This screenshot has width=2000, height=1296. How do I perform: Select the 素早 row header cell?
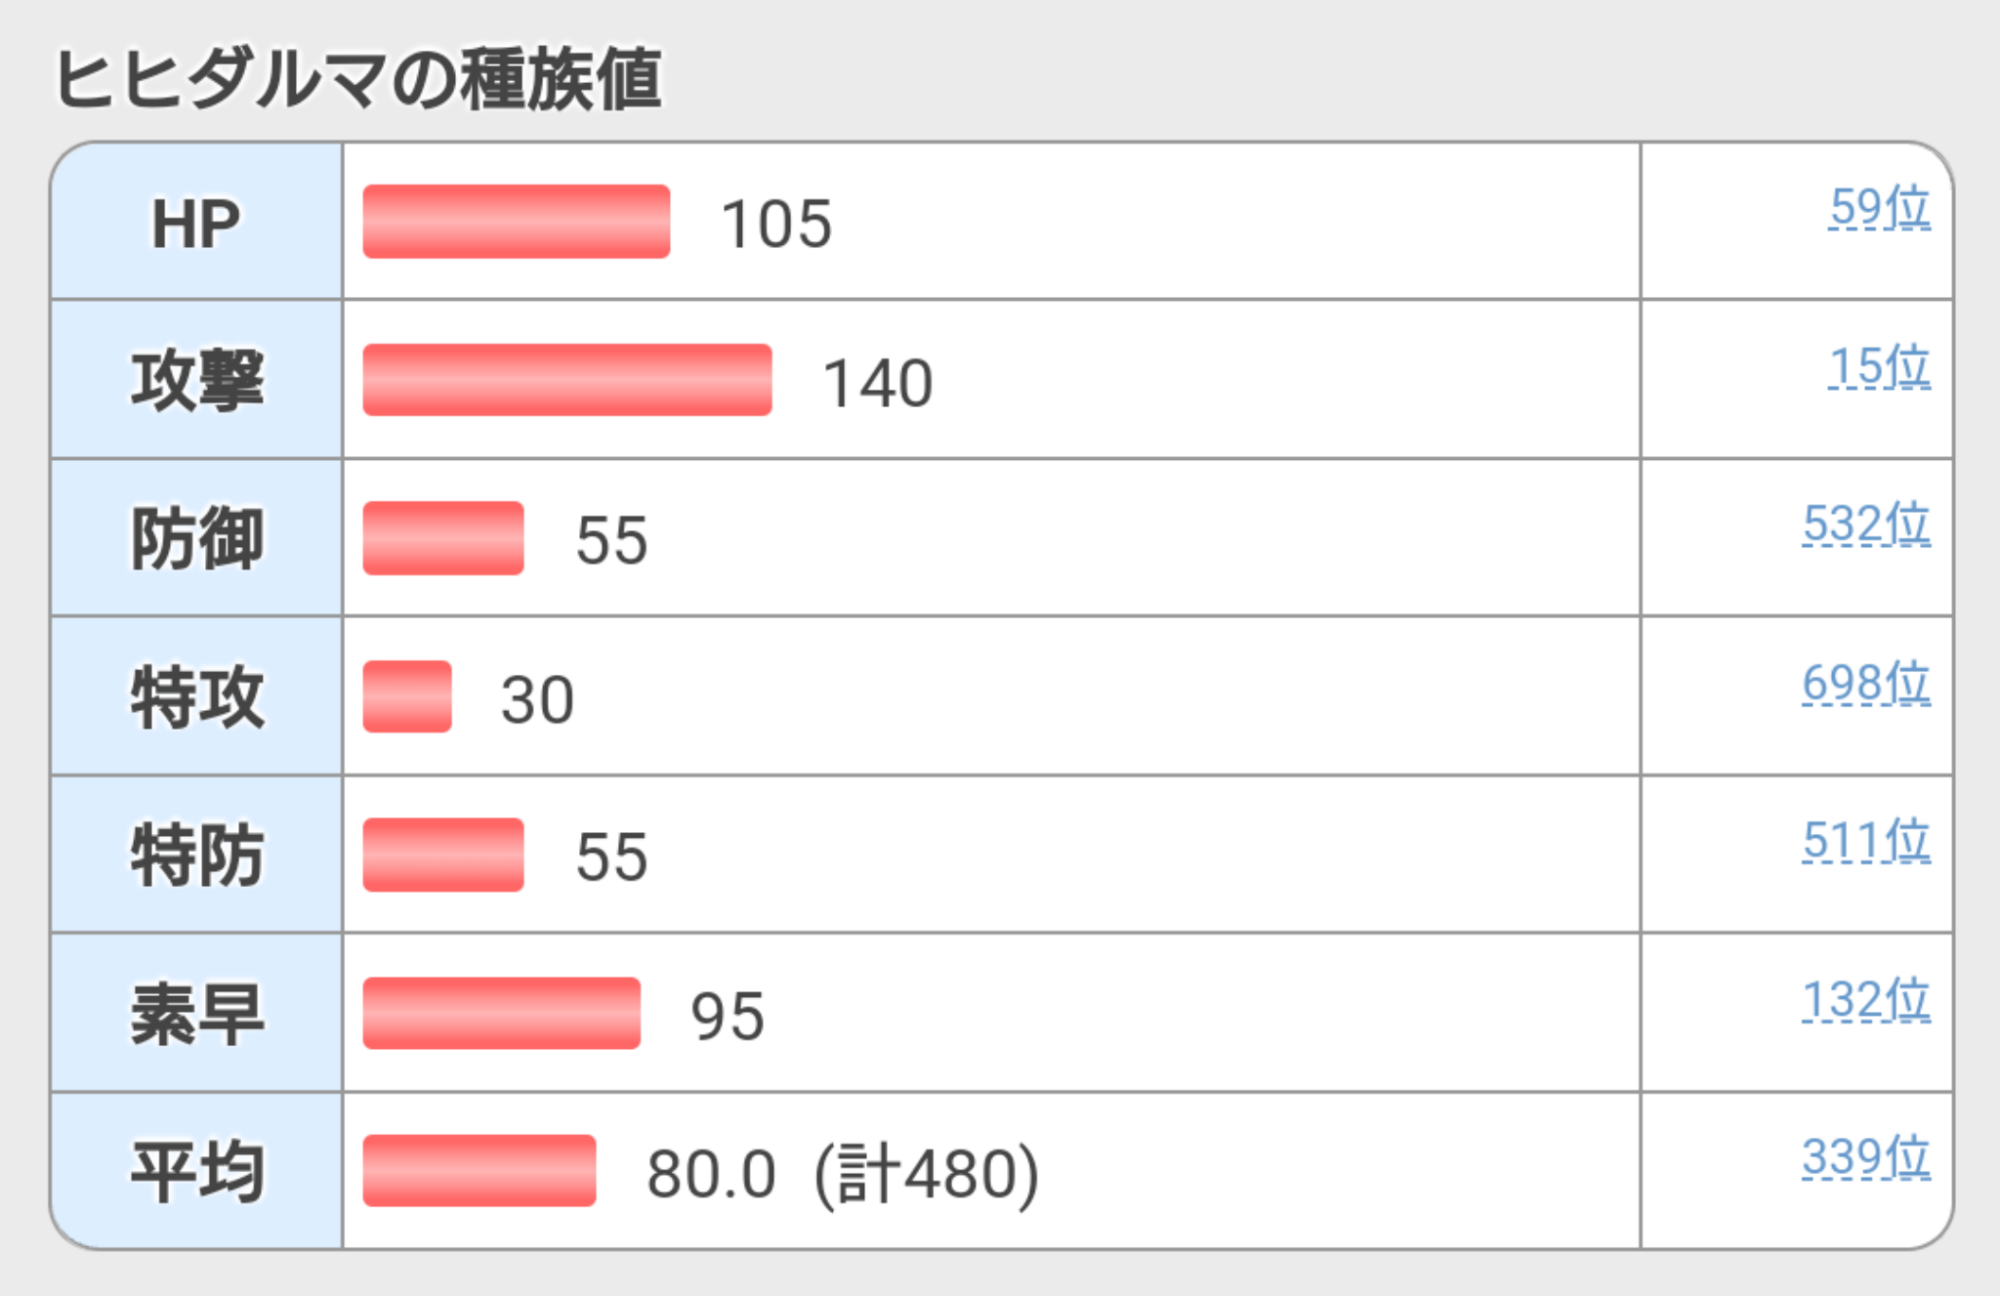[x=196, y=1013]
